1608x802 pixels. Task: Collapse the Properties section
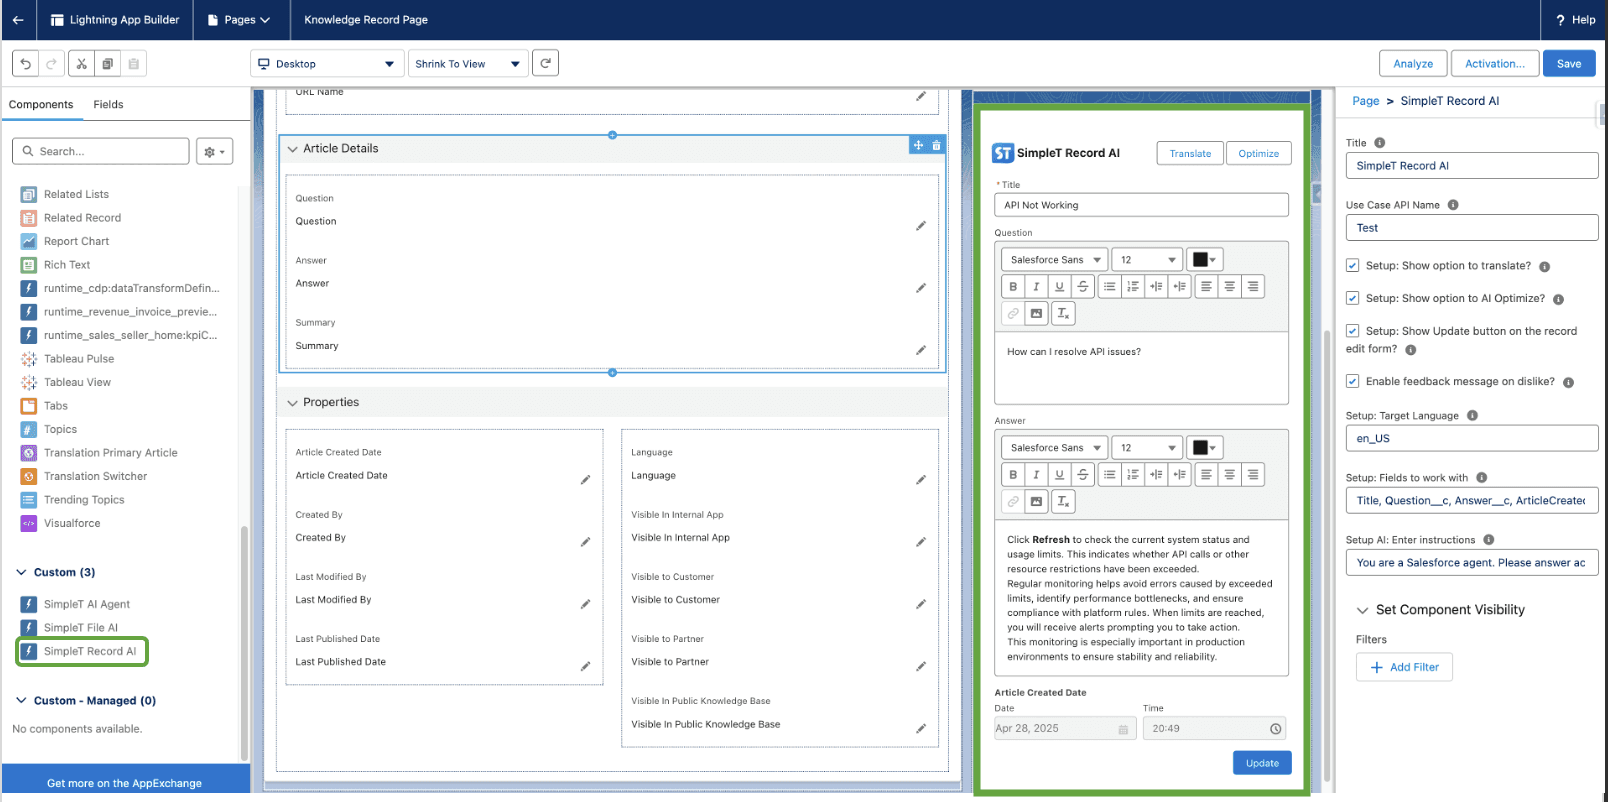tap(293, 403)
